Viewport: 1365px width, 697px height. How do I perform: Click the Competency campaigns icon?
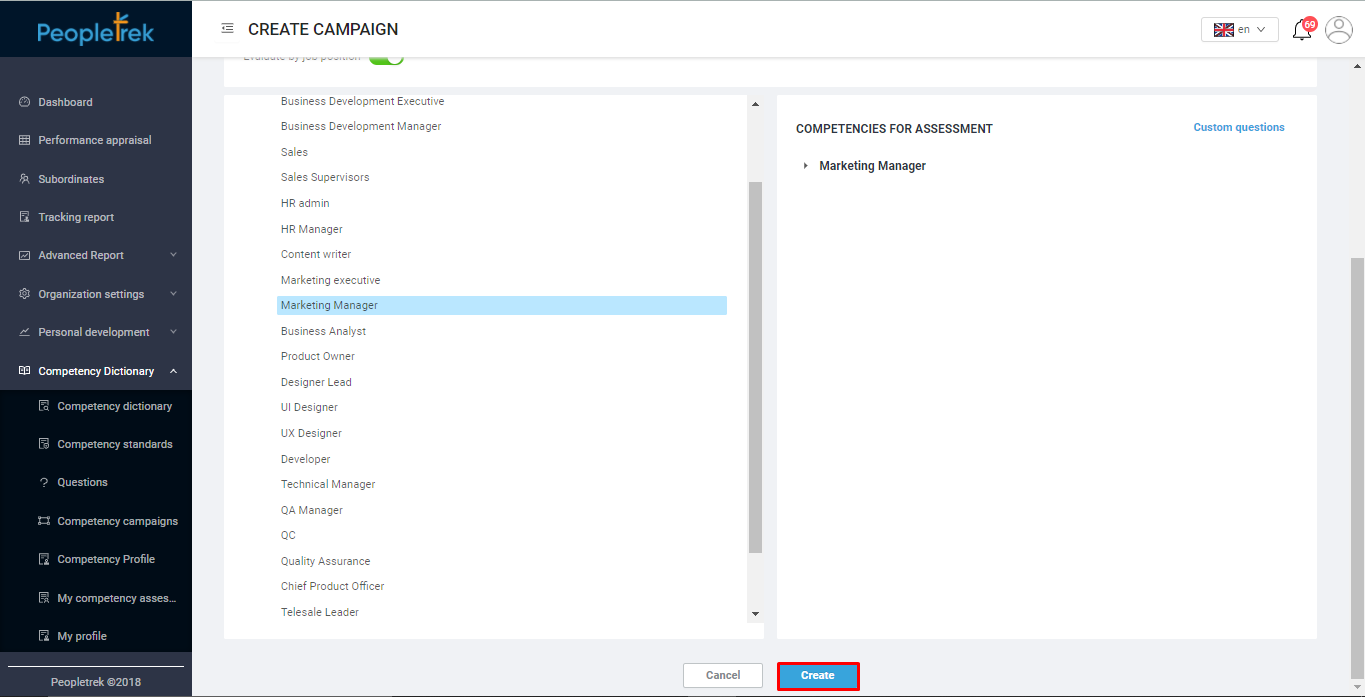44,521
